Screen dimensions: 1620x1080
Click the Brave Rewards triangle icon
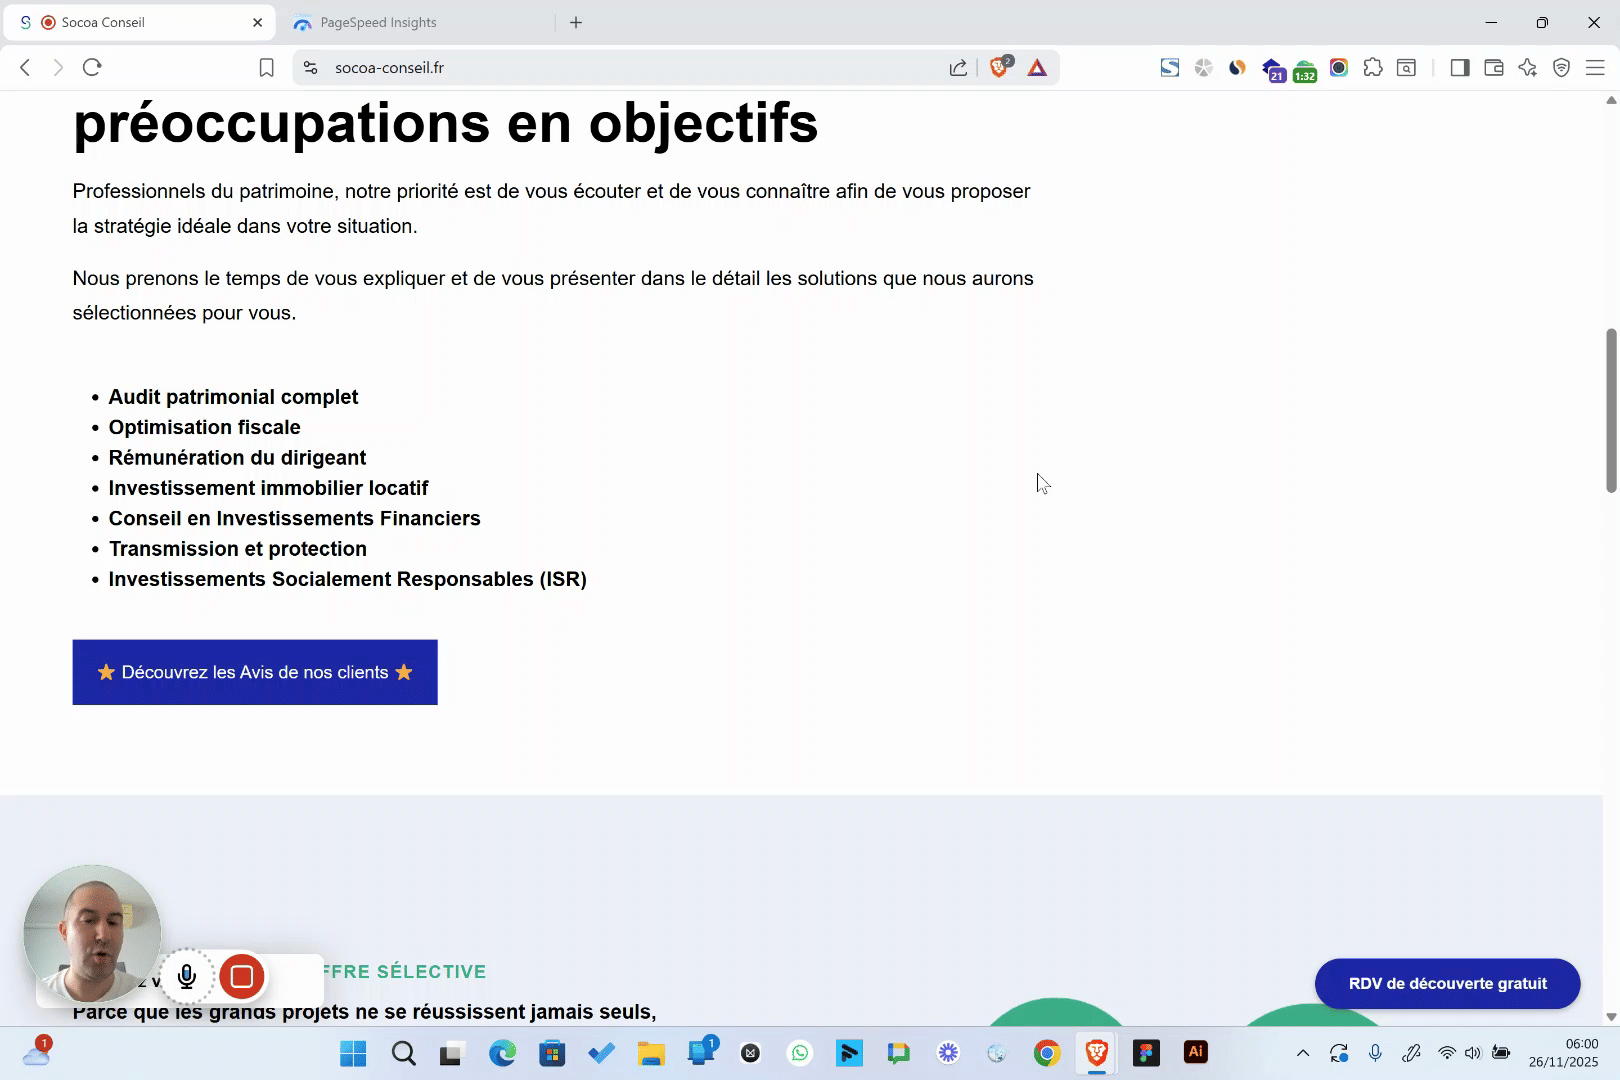[x=1037, y=67]
